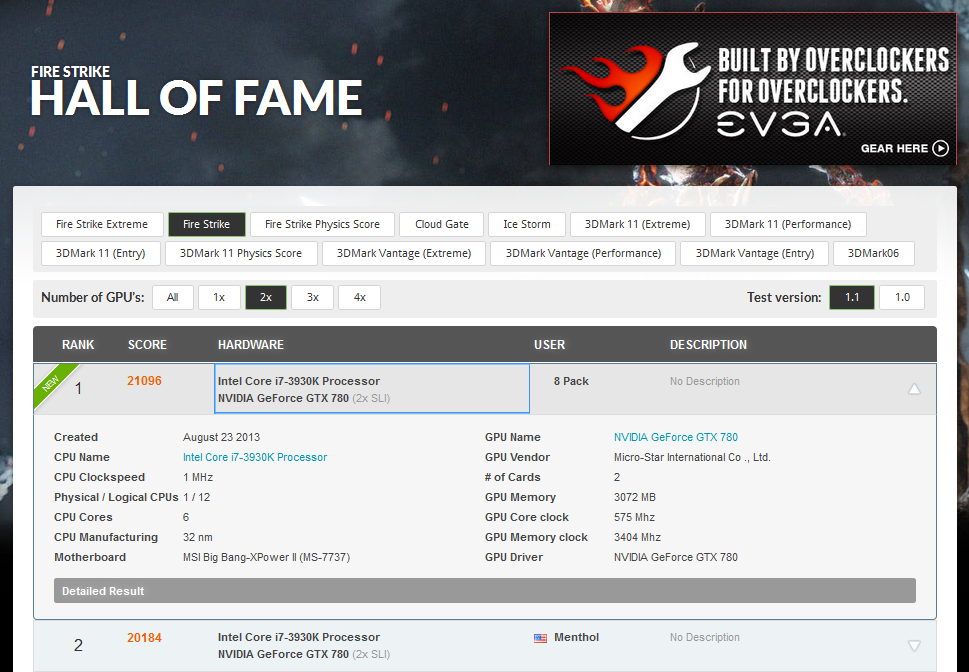Screen dimensions: 969x672
Task: Select 3DMark Vantage (Entry) tab
Action: (755, 253)
